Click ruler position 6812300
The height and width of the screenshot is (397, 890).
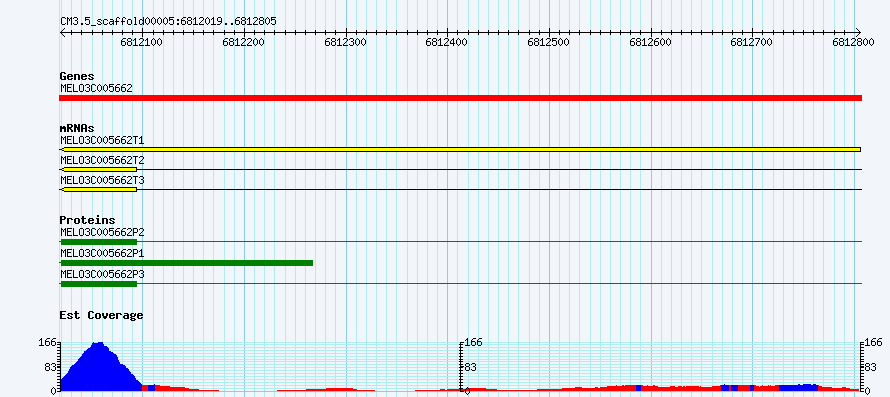coord(346,42)
